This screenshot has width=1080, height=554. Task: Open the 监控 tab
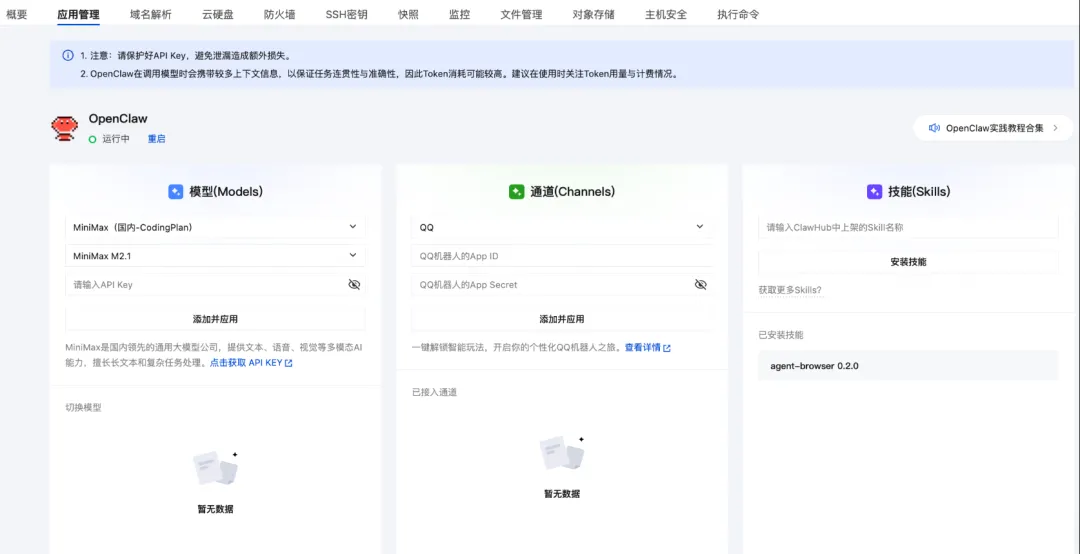(x=459, y=14)
